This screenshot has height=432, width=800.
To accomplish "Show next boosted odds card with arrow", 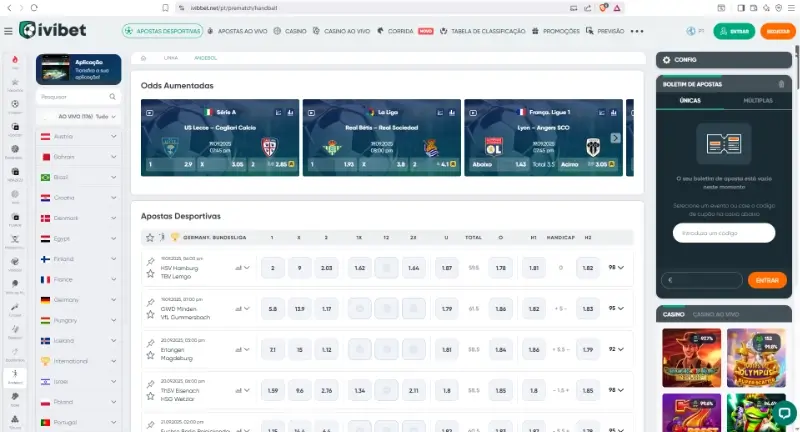I will pyautogui.click(x=615, y=138).
